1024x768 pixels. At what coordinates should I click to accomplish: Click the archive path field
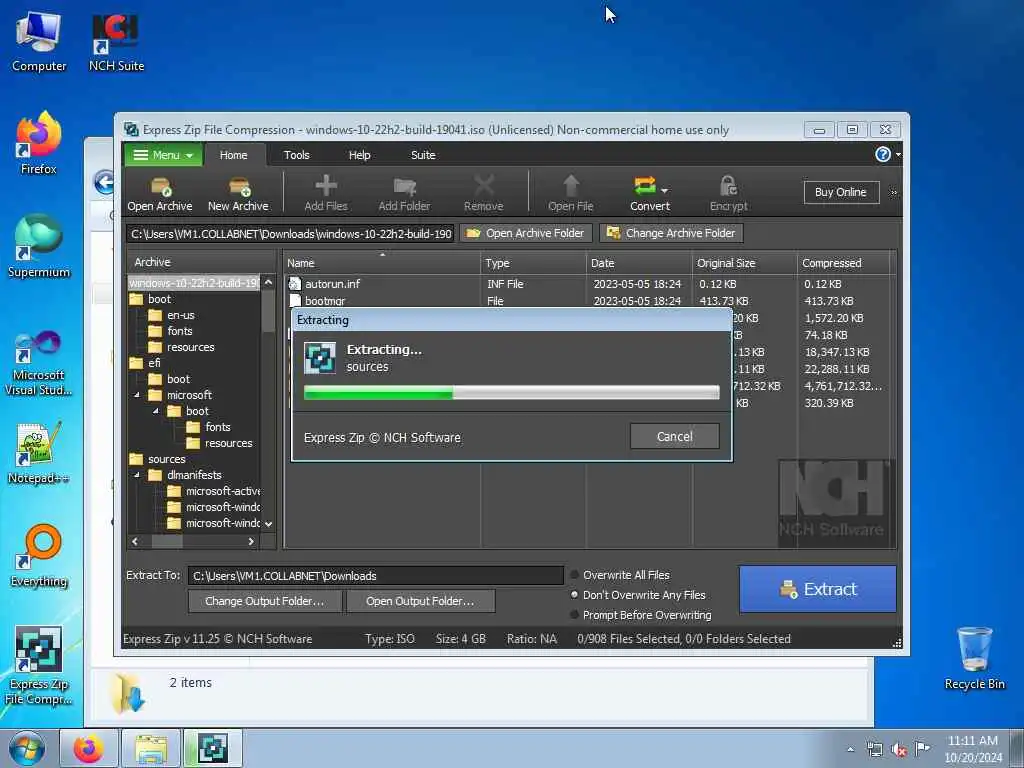click(x=290, y=233)
